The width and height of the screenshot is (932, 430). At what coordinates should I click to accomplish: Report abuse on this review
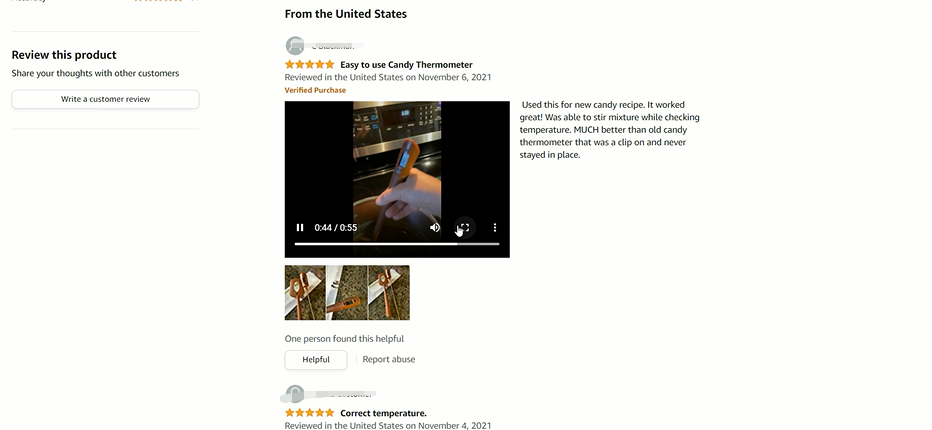point(389,359)
